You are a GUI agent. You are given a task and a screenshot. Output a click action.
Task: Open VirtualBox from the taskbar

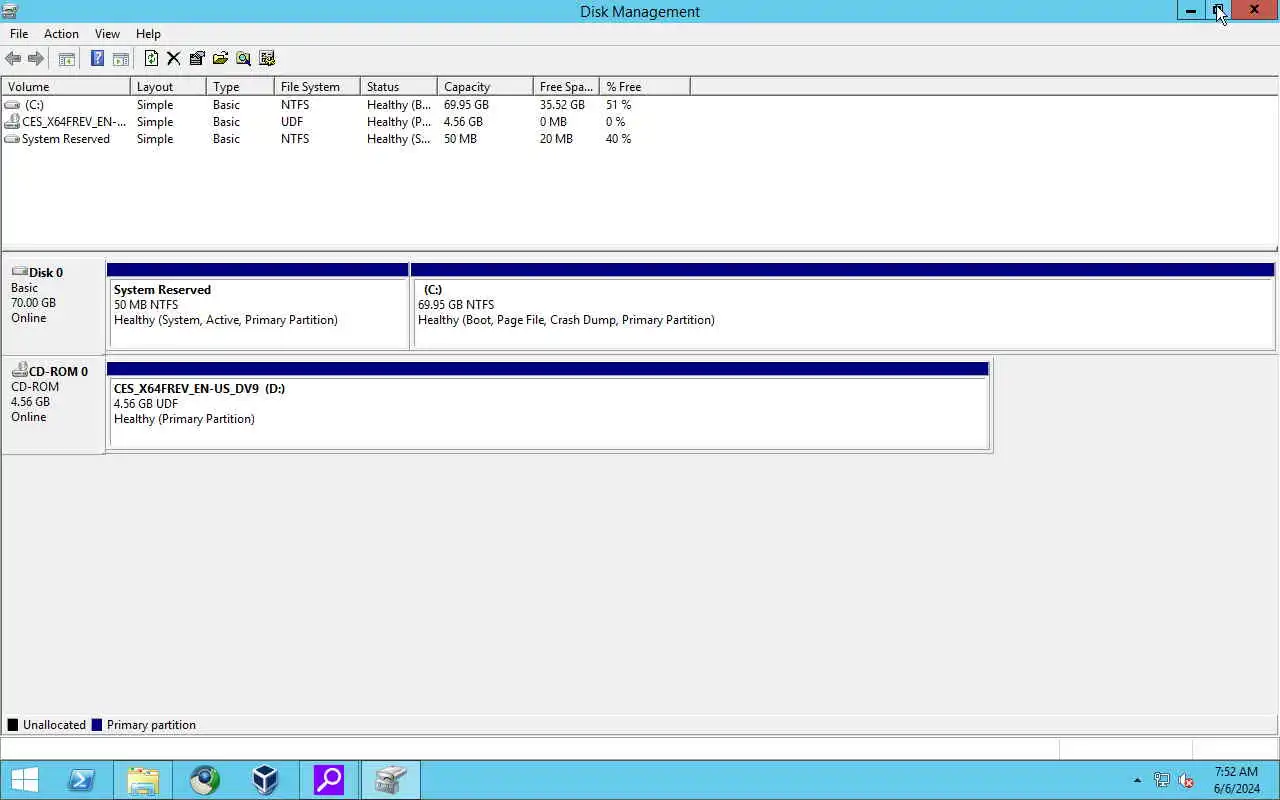click(x=265, y=780)
